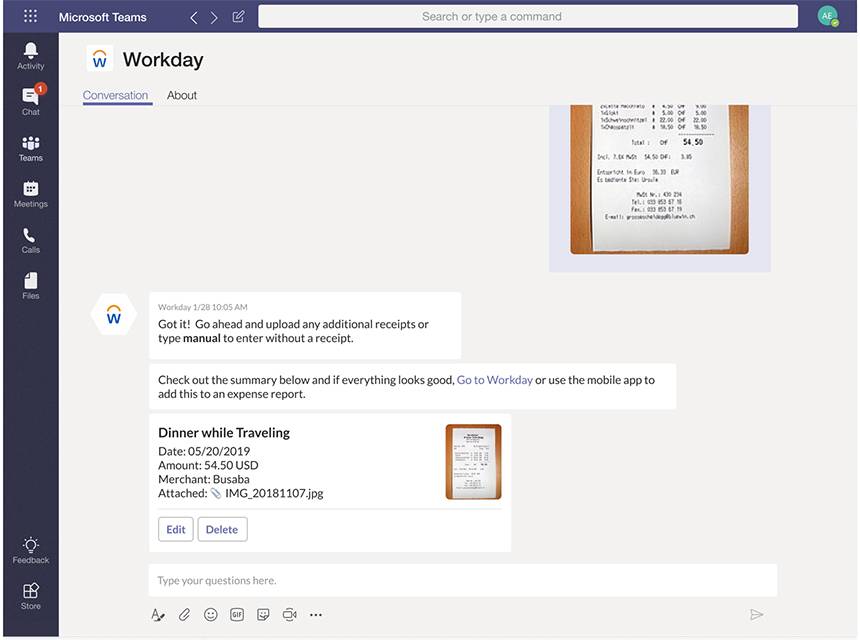Open Meetings in the sidebar
Image resolution: width=860 pixels, height=640 pixels.
click(x=31, y=194)
